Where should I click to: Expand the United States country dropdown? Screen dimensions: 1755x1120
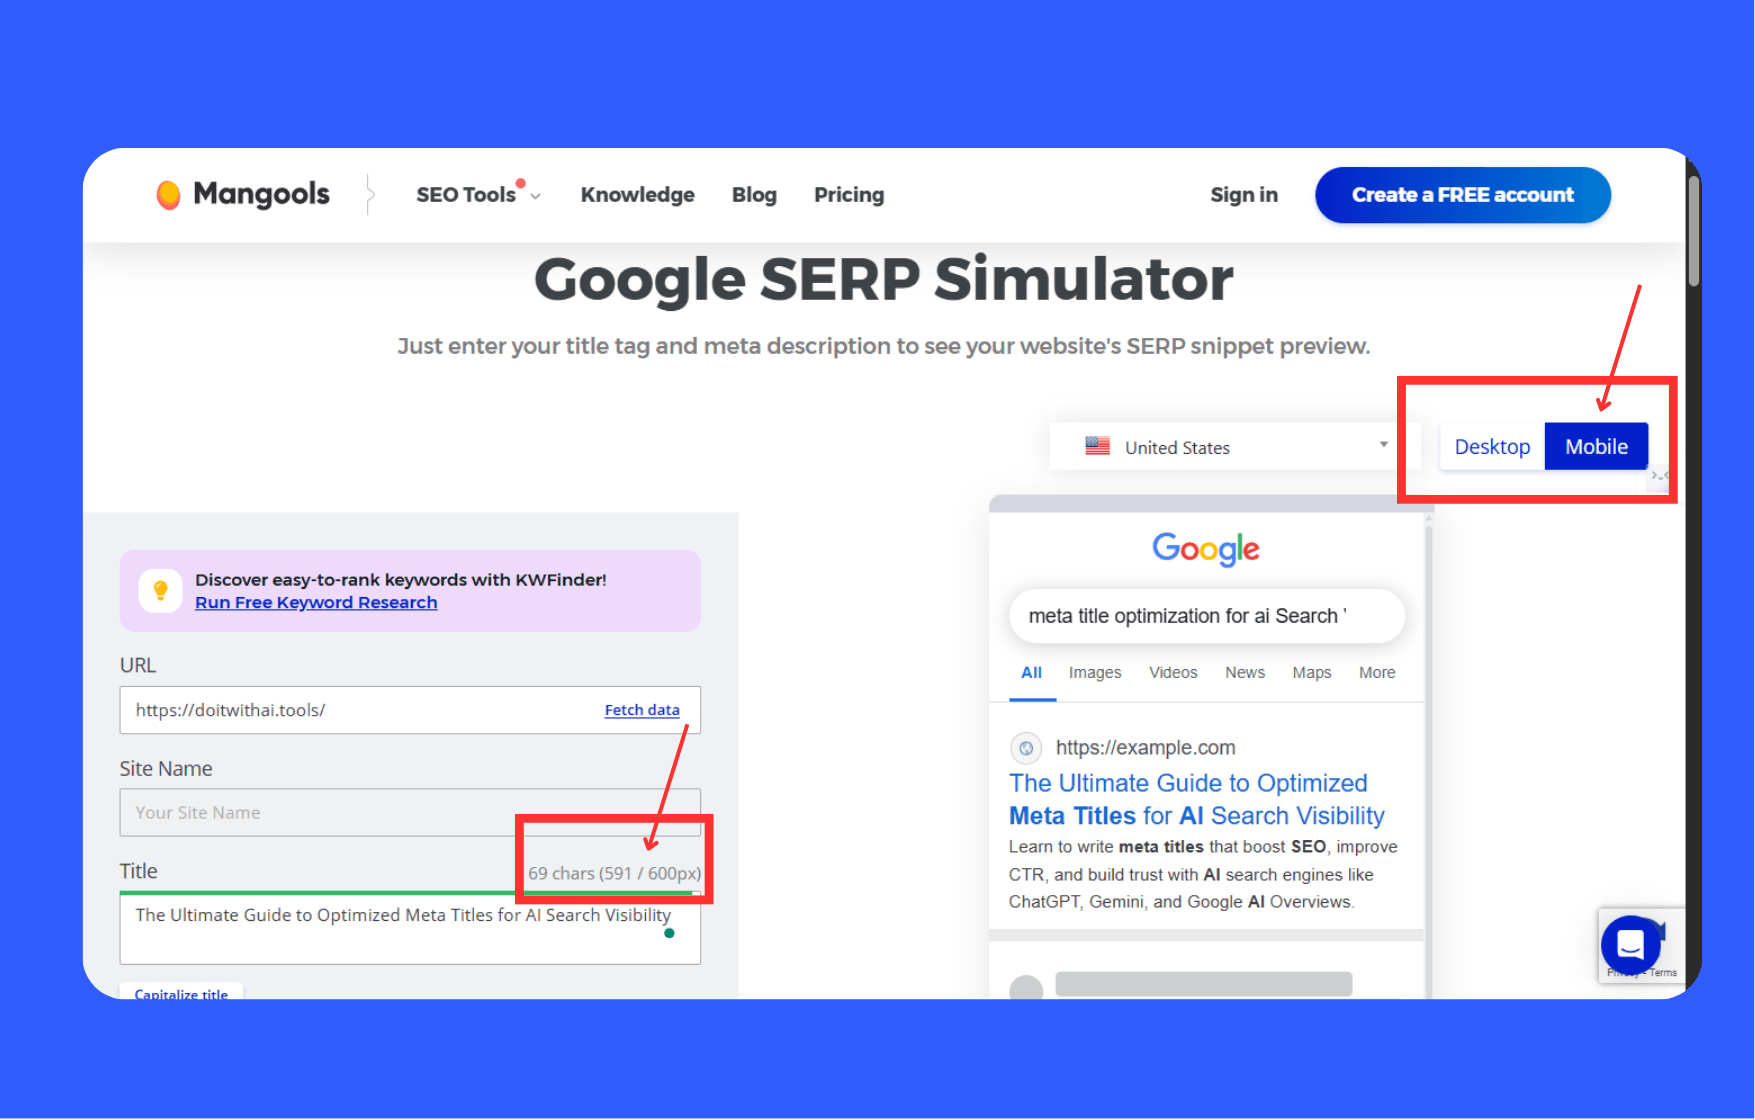coord(1235,446)
